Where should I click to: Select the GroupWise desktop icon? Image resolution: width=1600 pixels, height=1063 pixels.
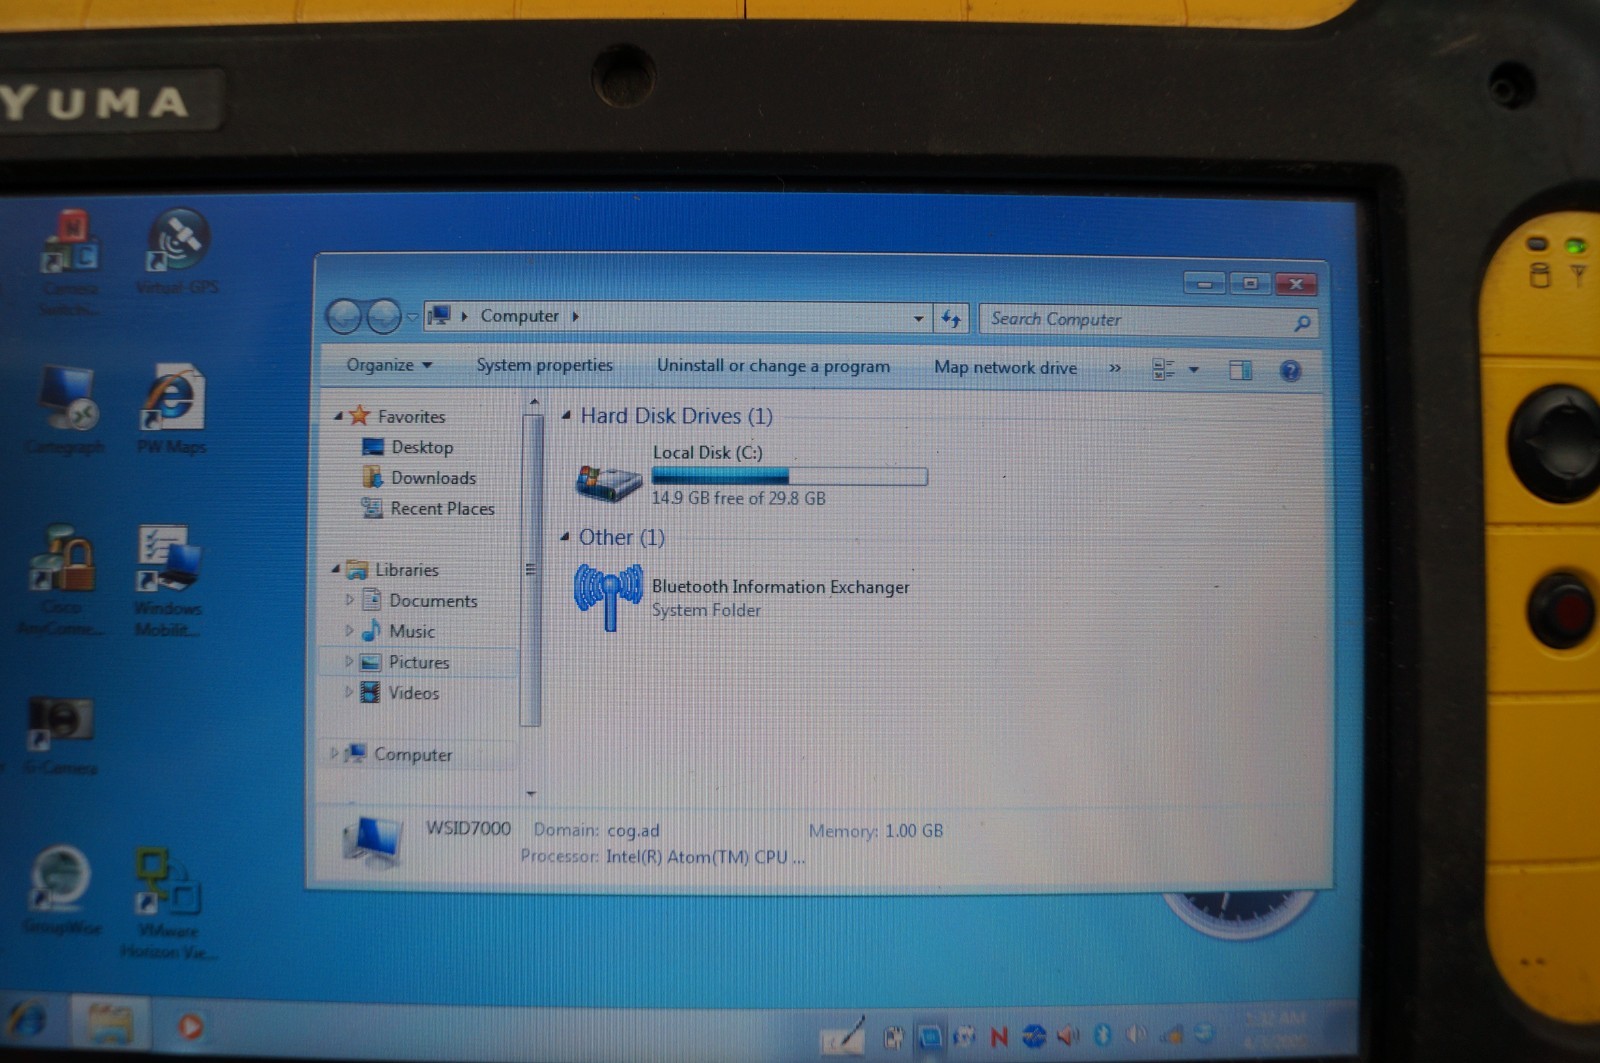point(61,890)
